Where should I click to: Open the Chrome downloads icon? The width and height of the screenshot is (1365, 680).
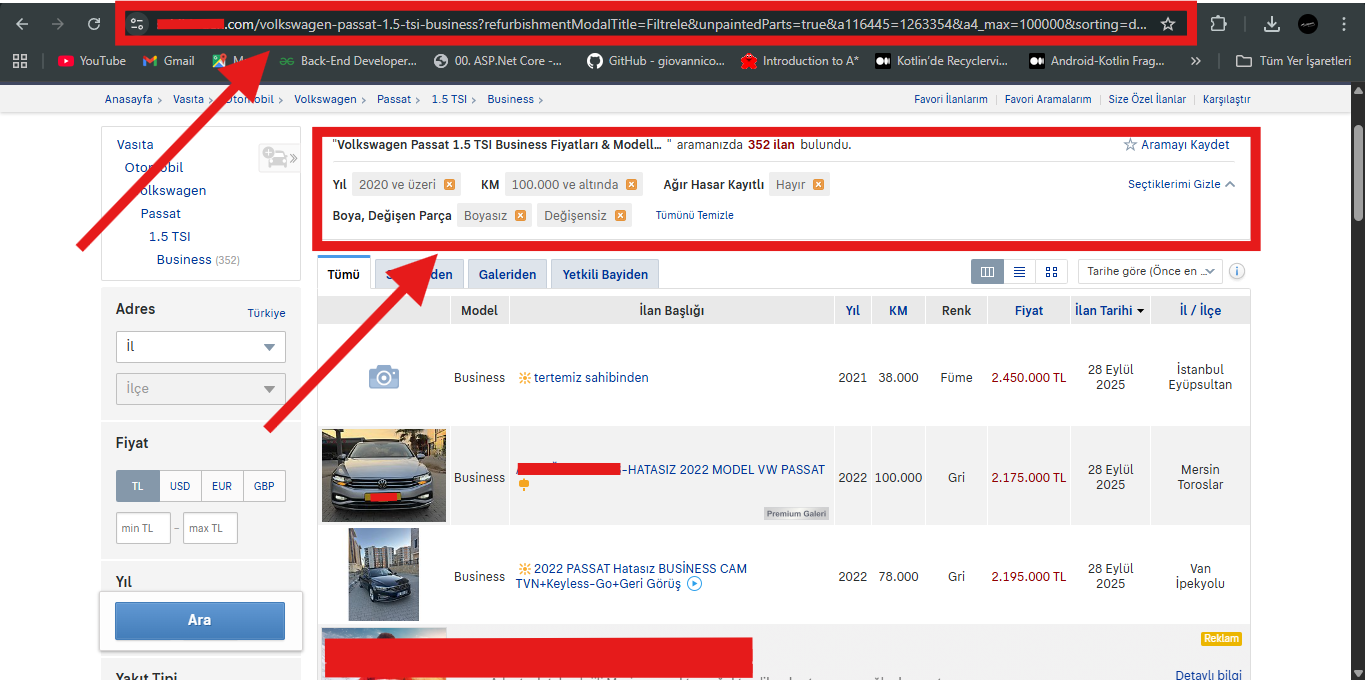[x=1271, y=24]
